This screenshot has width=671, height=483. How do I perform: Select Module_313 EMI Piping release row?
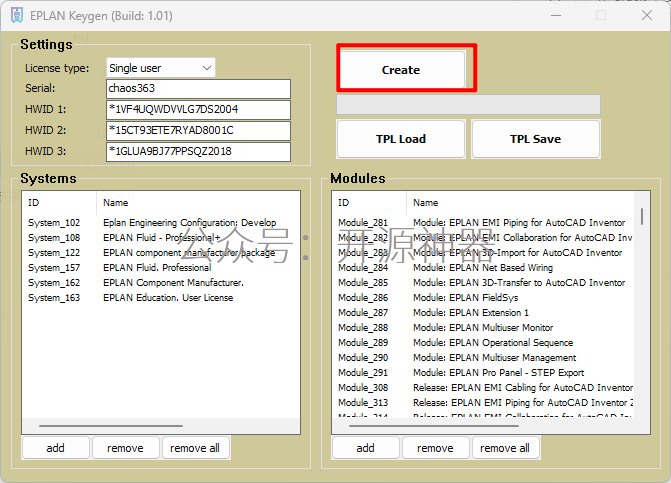click(x=483, y=402)
